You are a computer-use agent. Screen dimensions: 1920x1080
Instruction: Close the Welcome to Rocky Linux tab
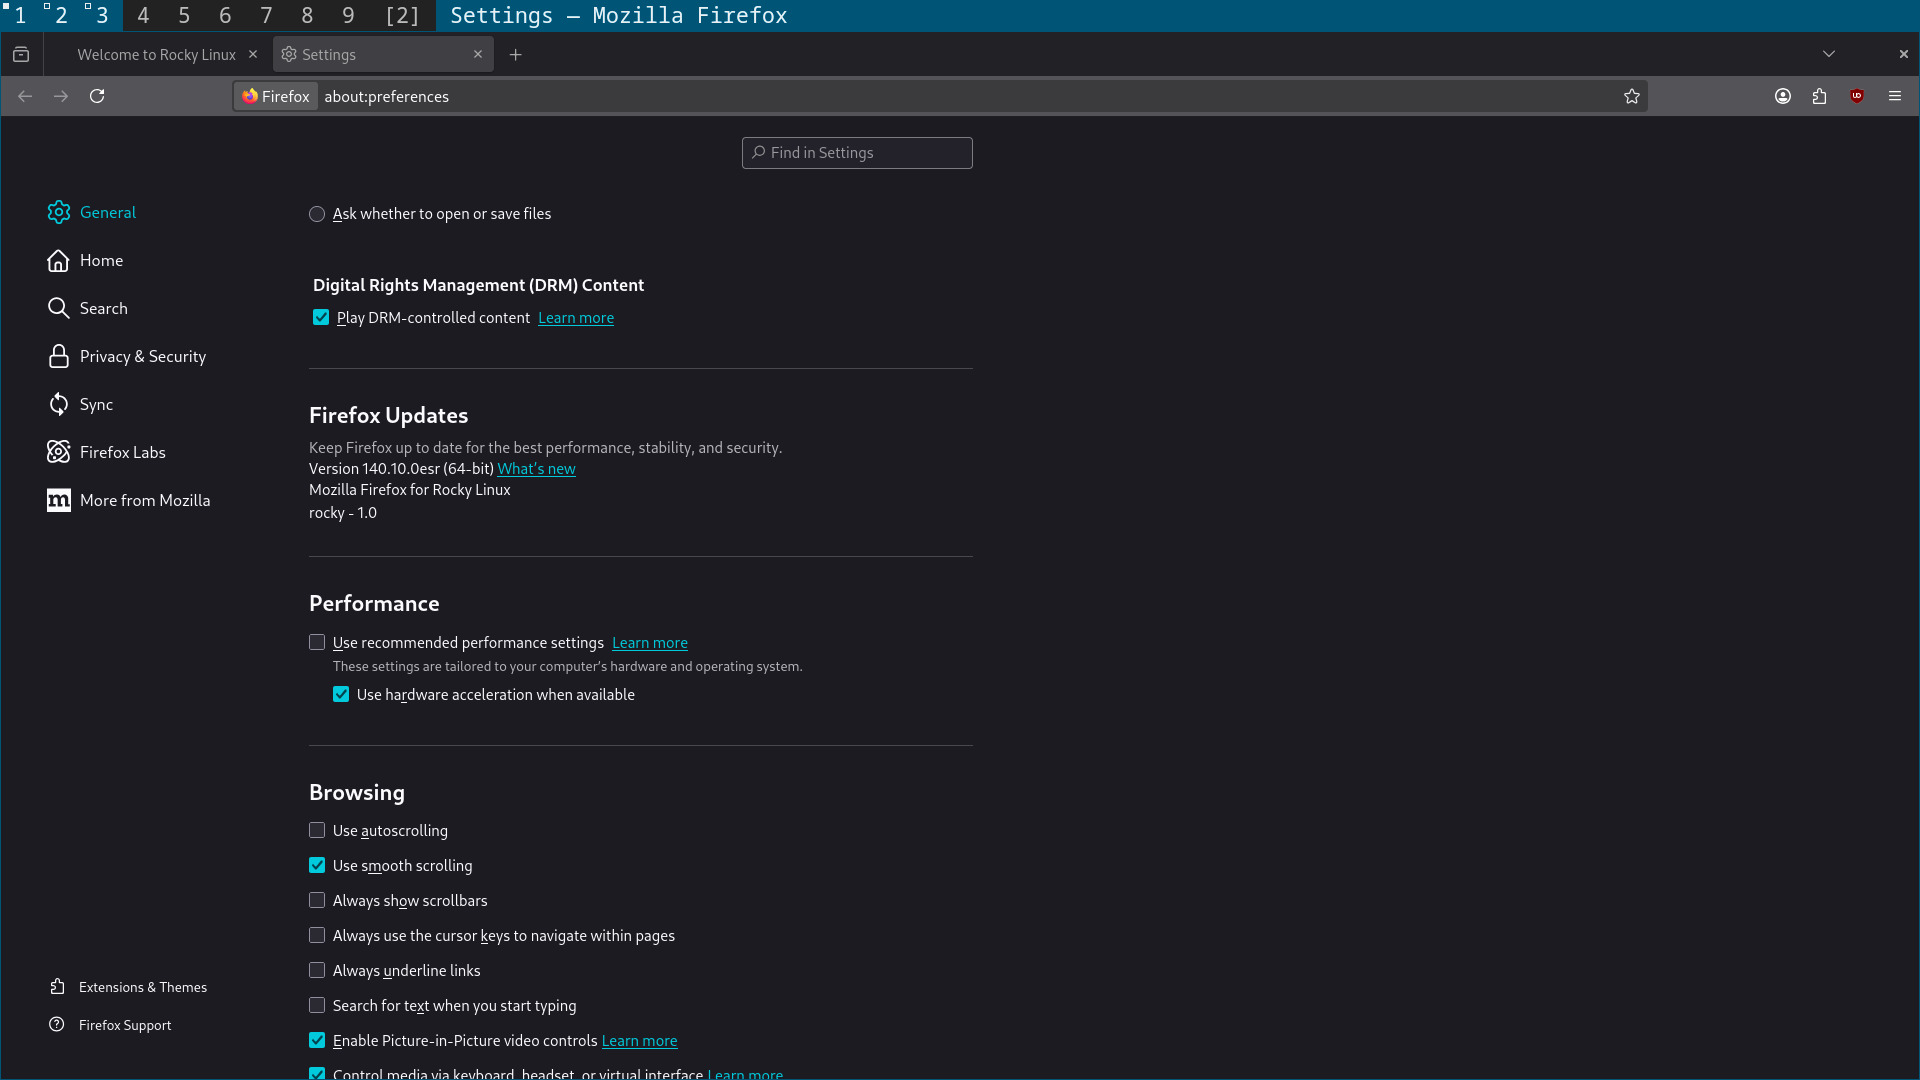tap(253, 54)
